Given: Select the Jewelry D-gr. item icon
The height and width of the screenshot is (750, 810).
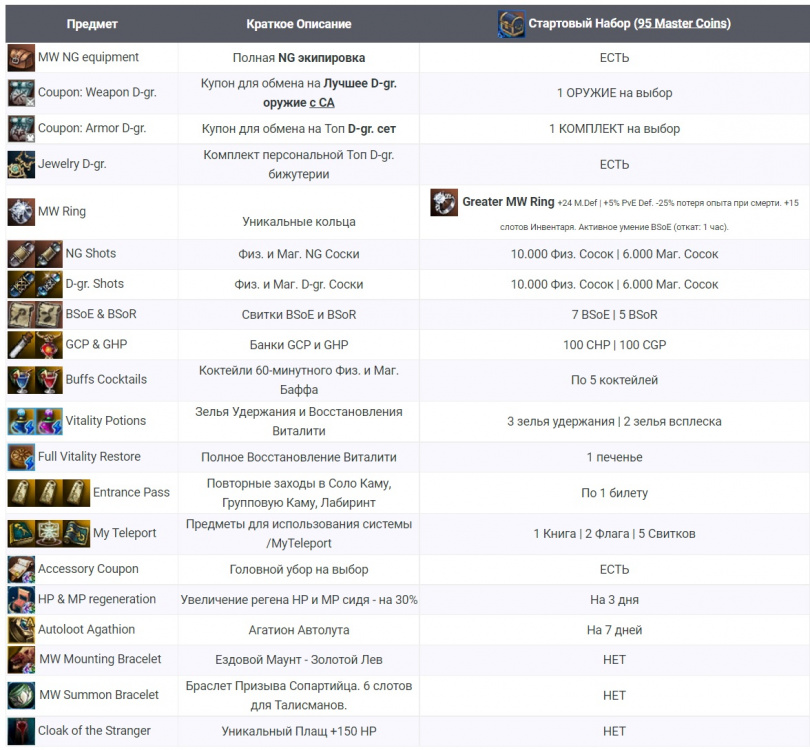Looking at the screenshot, I should tap(21, 164).
